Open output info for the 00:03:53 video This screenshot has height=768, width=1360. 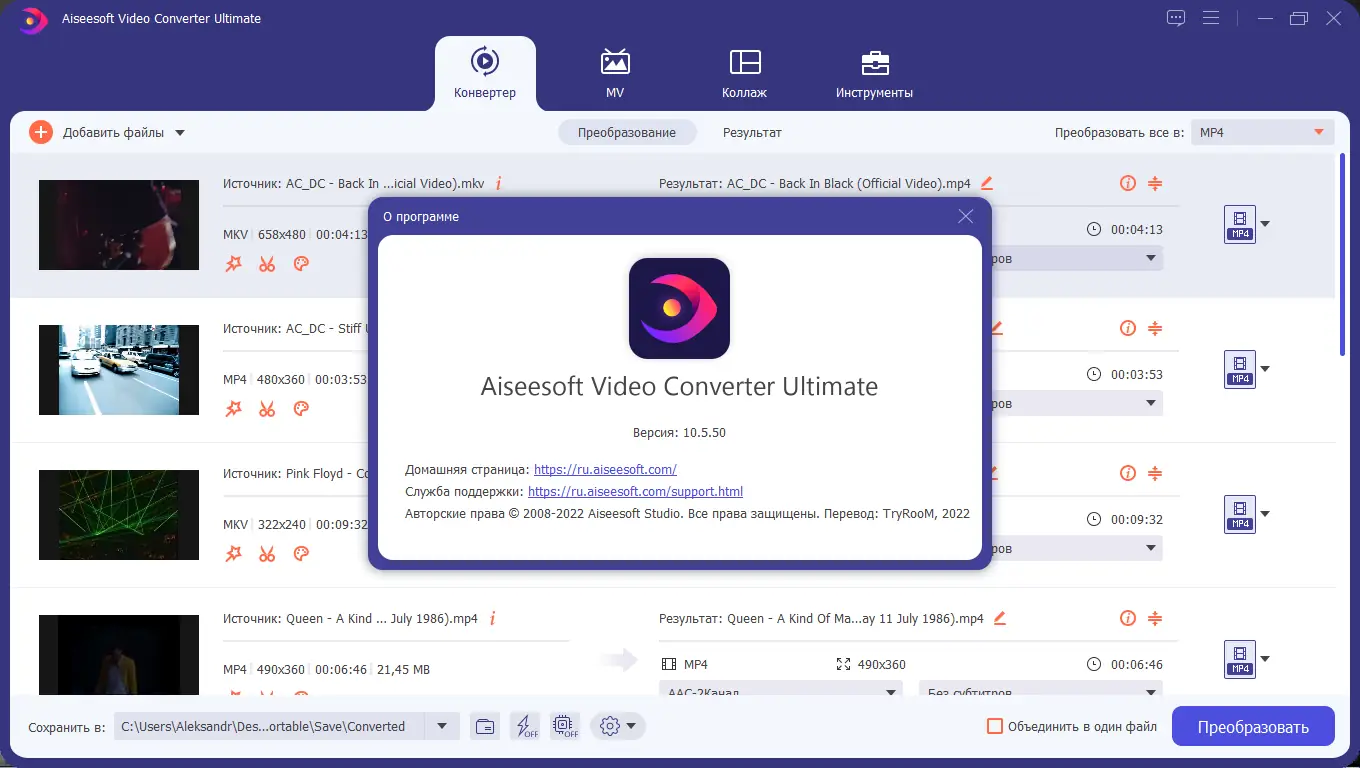tap(1128, 328)
